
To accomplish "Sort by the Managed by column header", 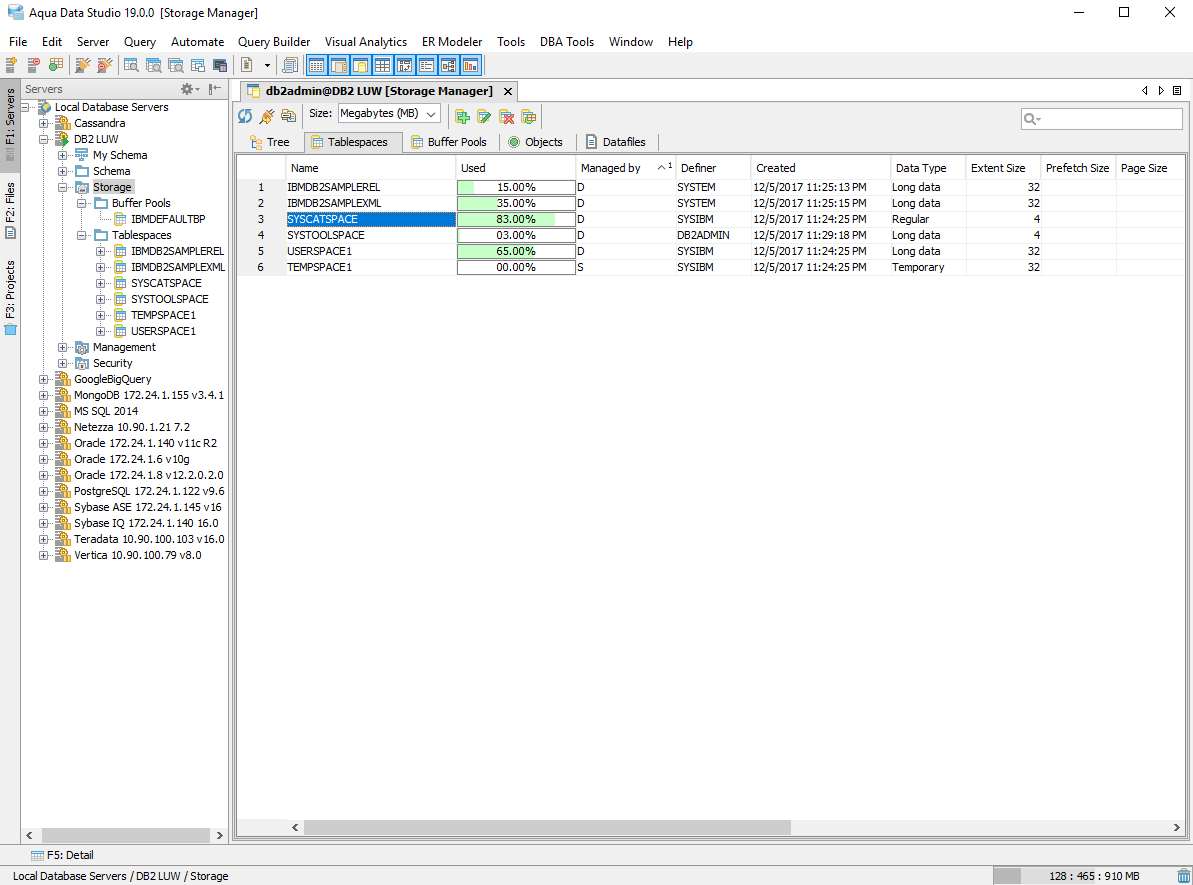I will pos(625,168).
